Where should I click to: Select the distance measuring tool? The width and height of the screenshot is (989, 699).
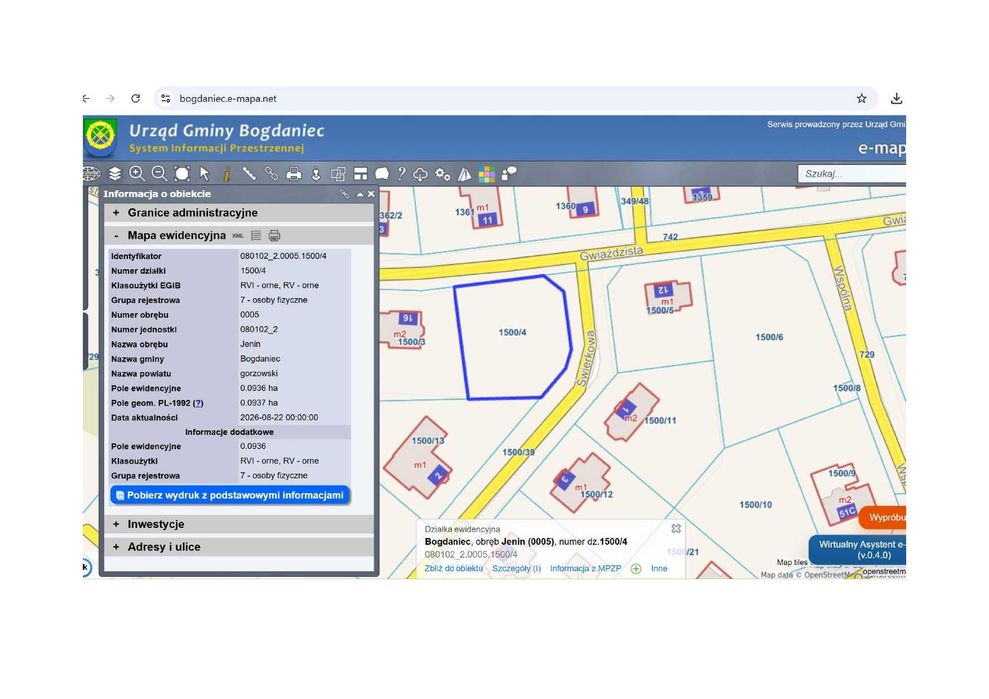249,173
